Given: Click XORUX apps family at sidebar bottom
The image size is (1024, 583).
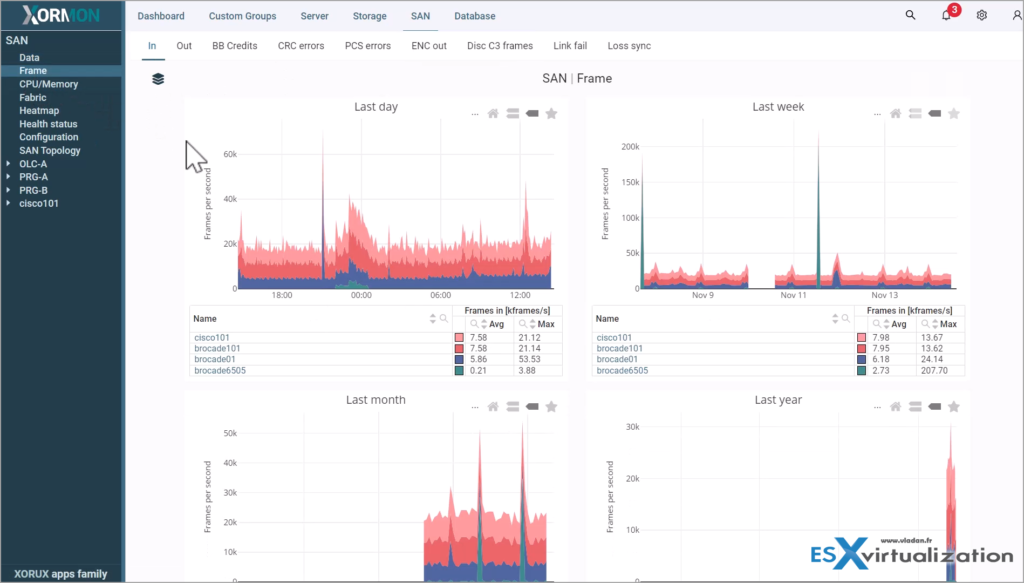Looking at the screenshot, I should tap(61, 573).
